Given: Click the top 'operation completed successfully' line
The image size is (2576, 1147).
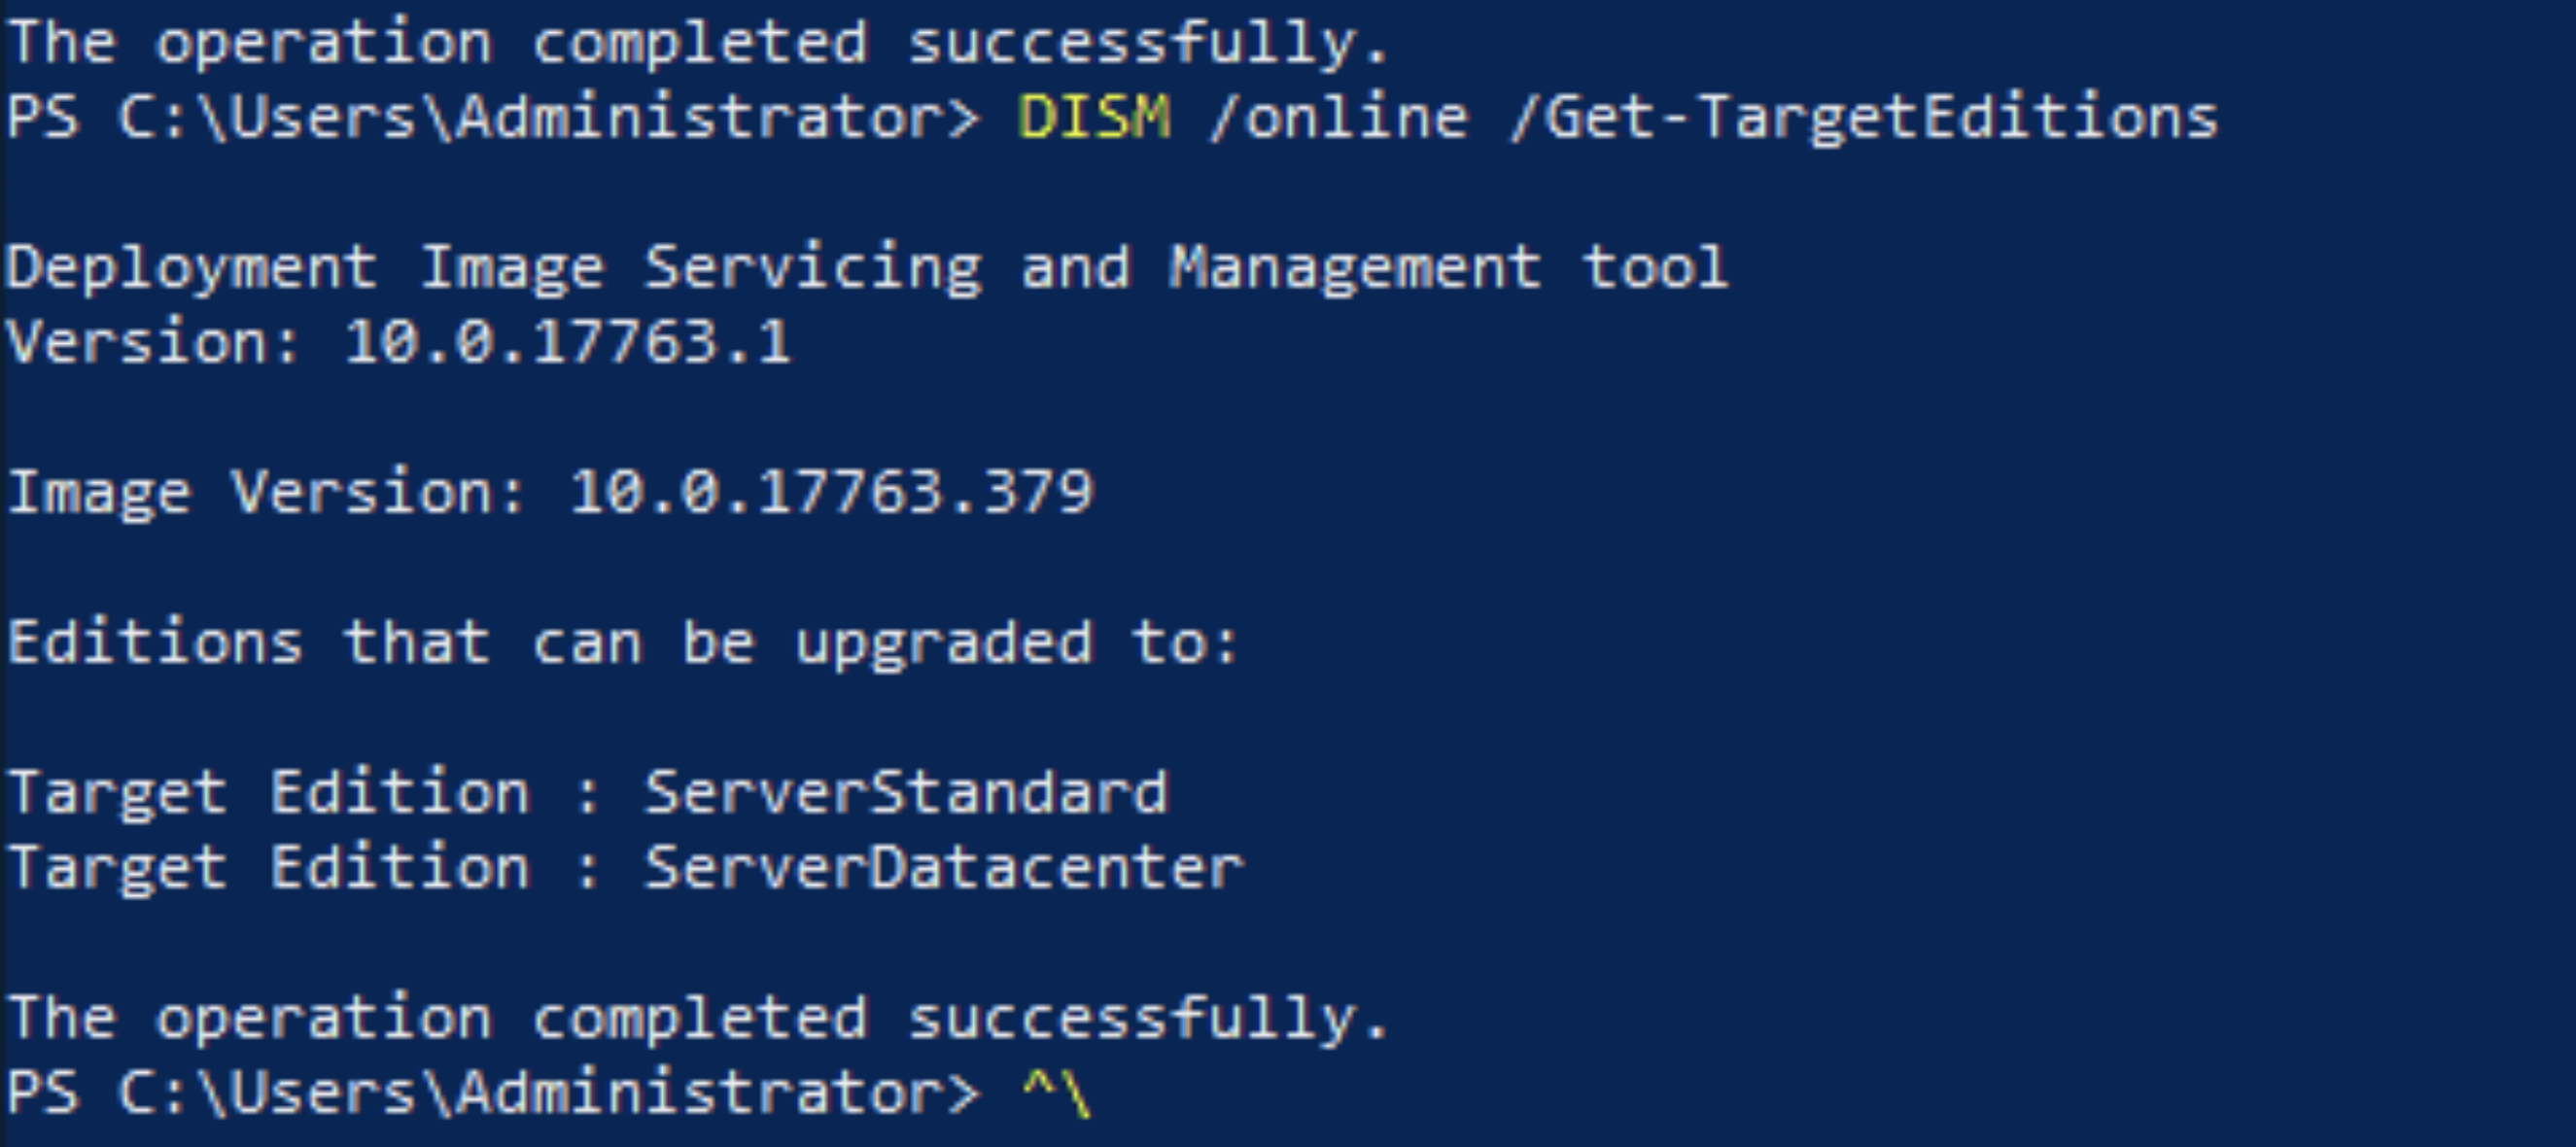Looking at the screenshot, I should 698,44.
